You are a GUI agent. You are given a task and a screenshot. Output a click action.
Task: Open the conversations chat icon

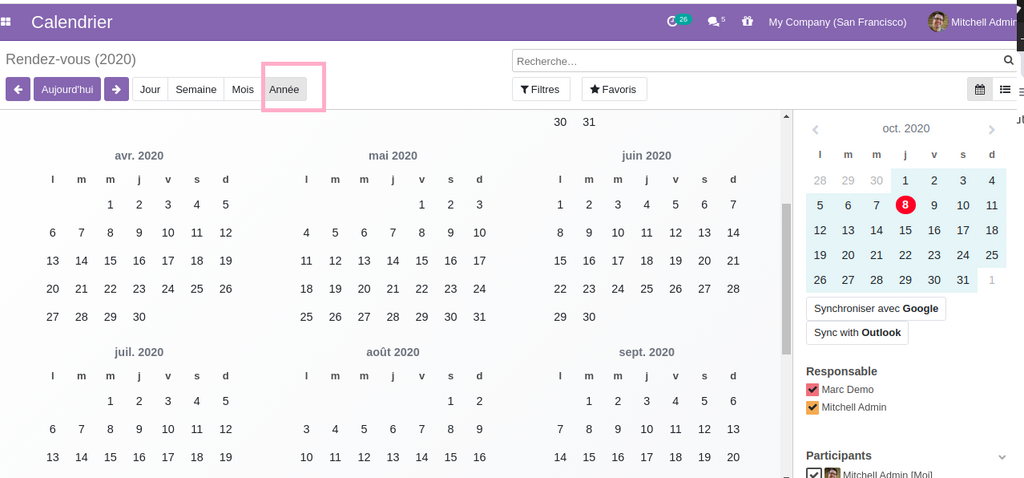click(713, 22)
